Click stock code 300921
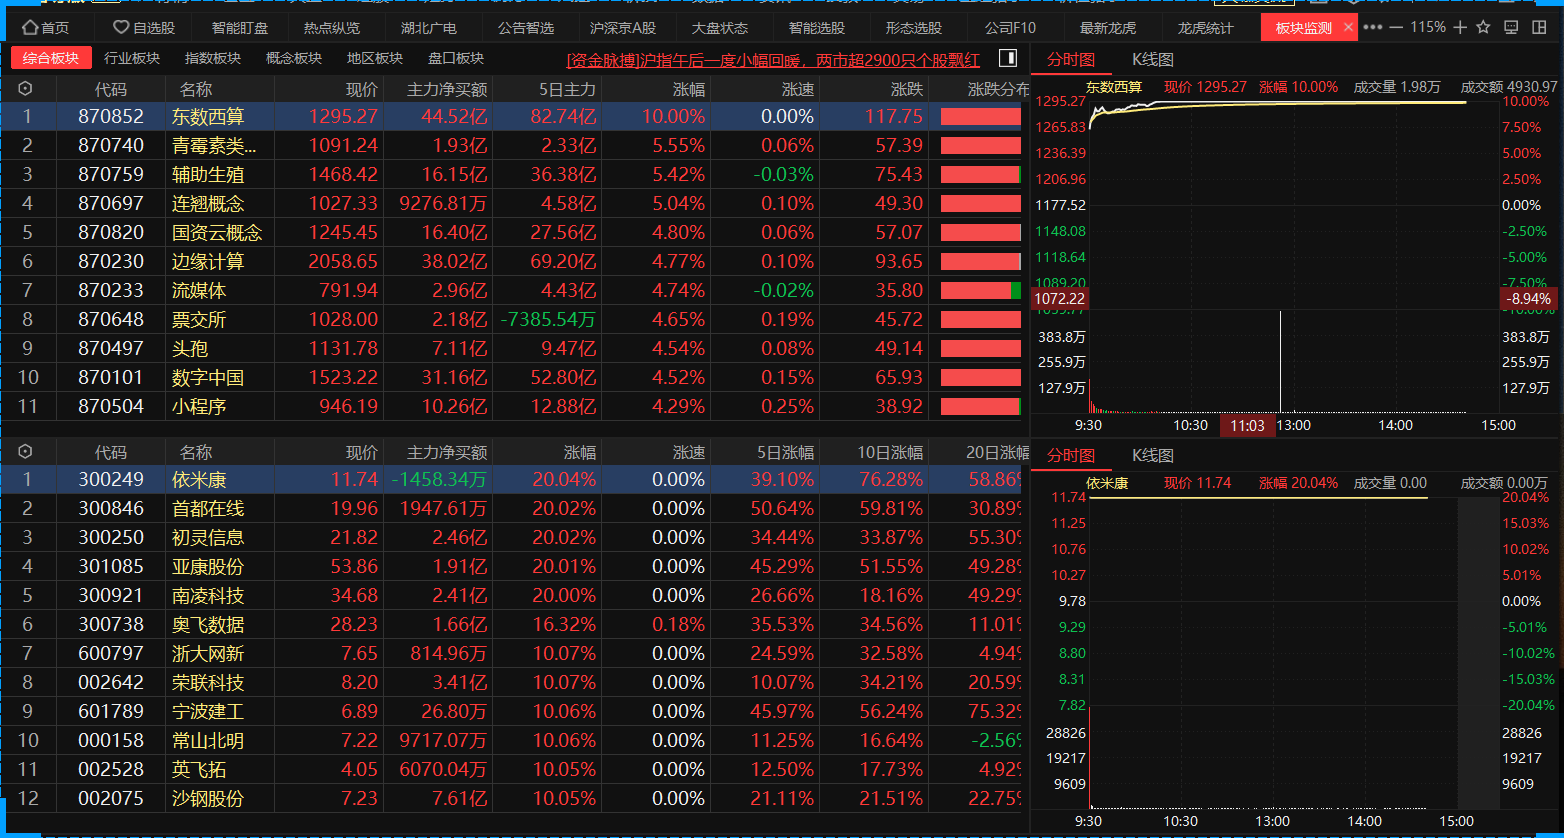The image size is (1564, 838). pos(111,595)
